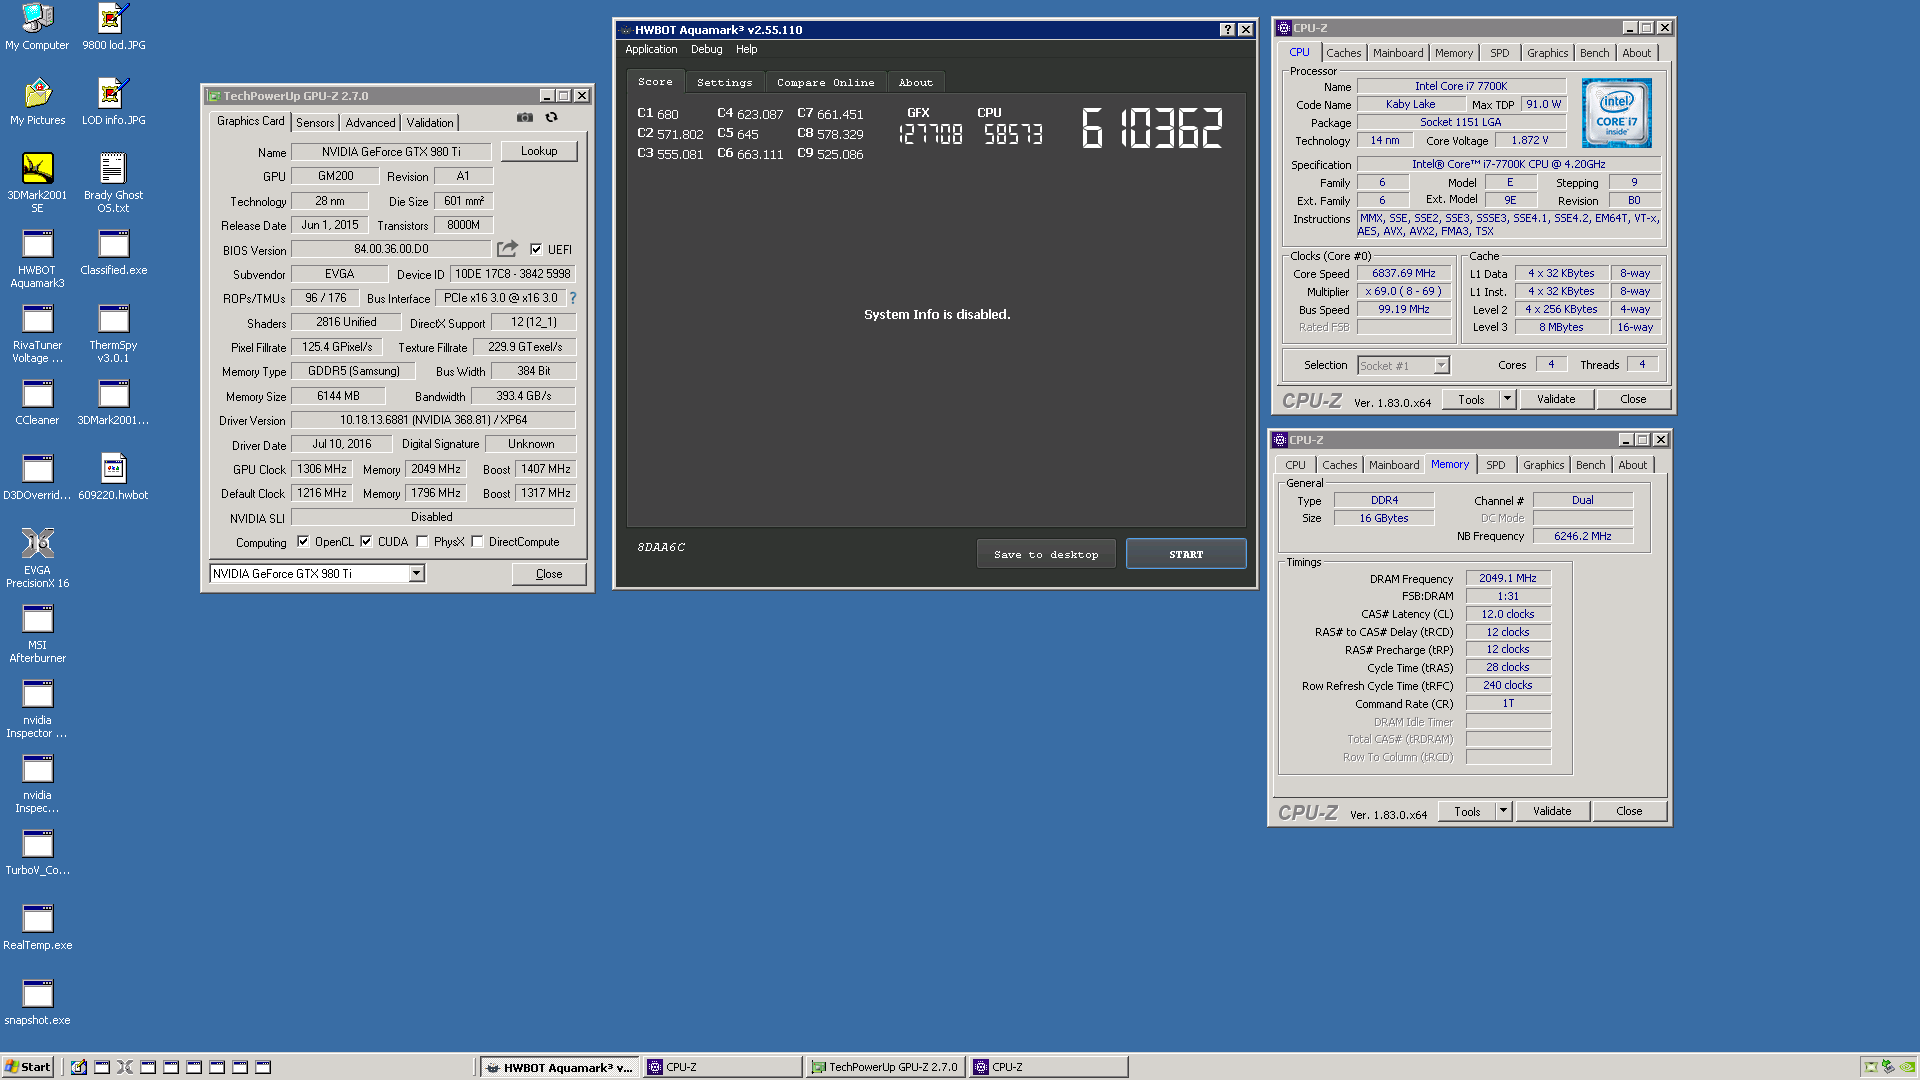Toggle OpenCL checkbox in GPU-Z
Screen dimensions: 1920x1080
(303, 542)
